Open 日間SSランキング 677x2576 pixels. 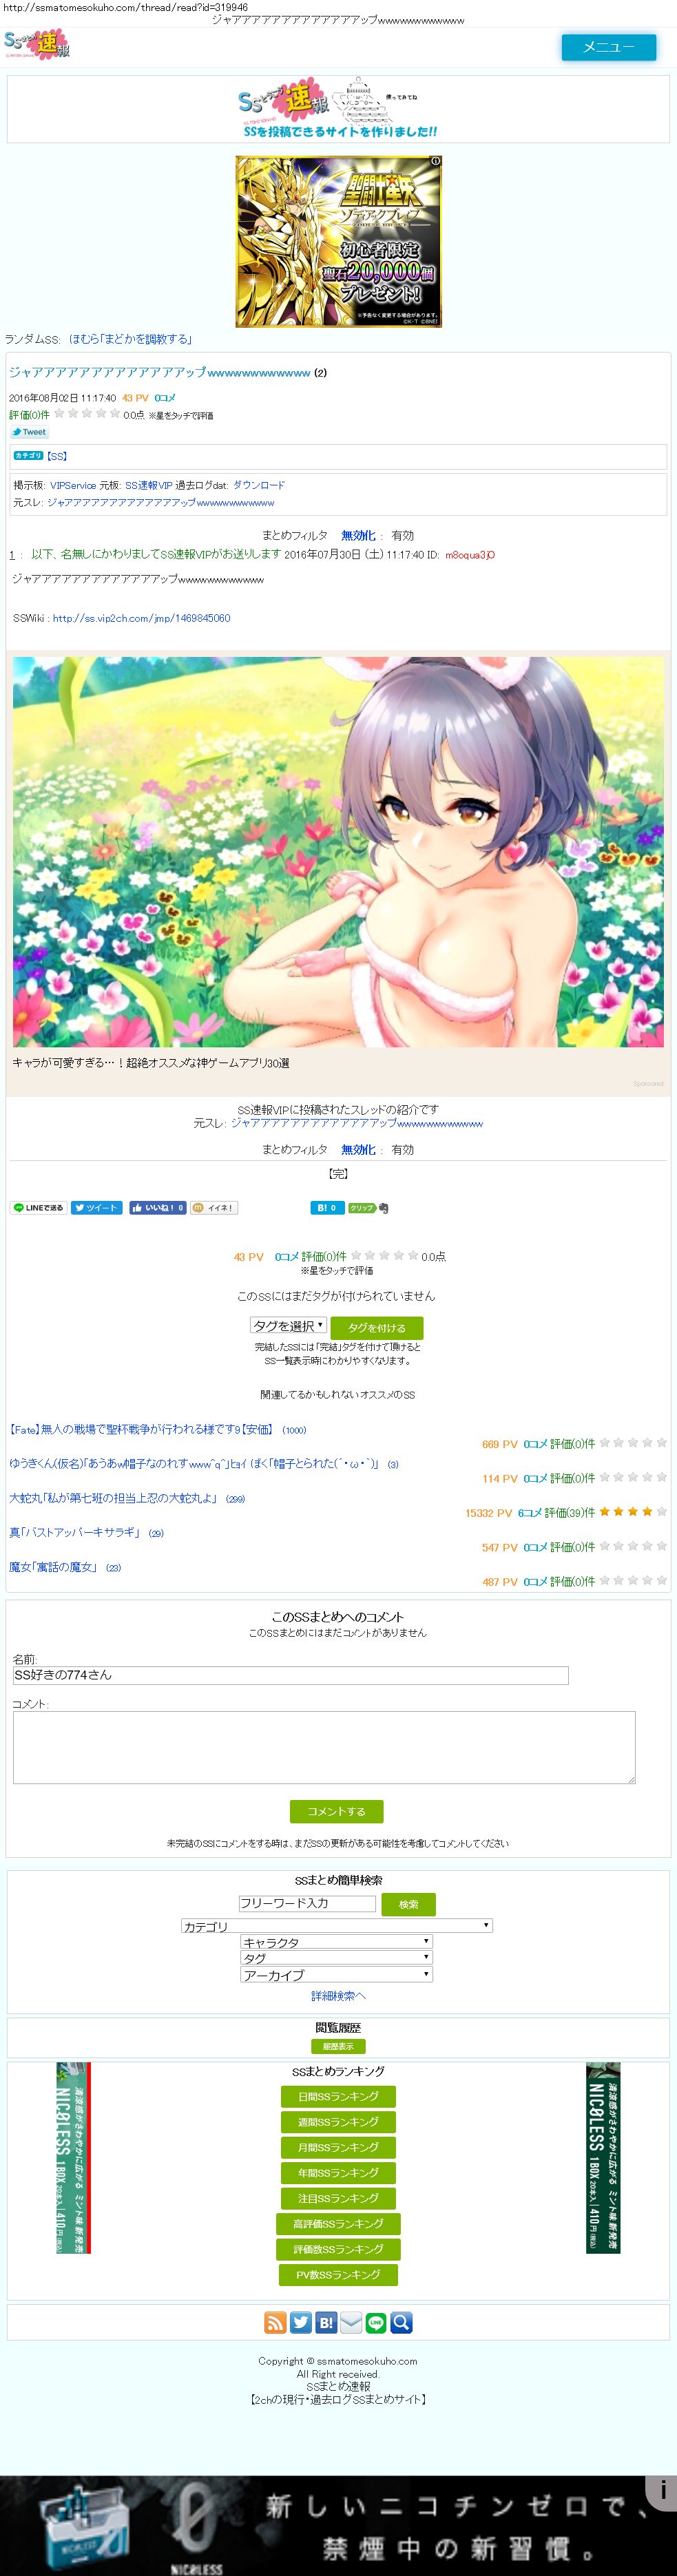click(x=338, y=2097)
